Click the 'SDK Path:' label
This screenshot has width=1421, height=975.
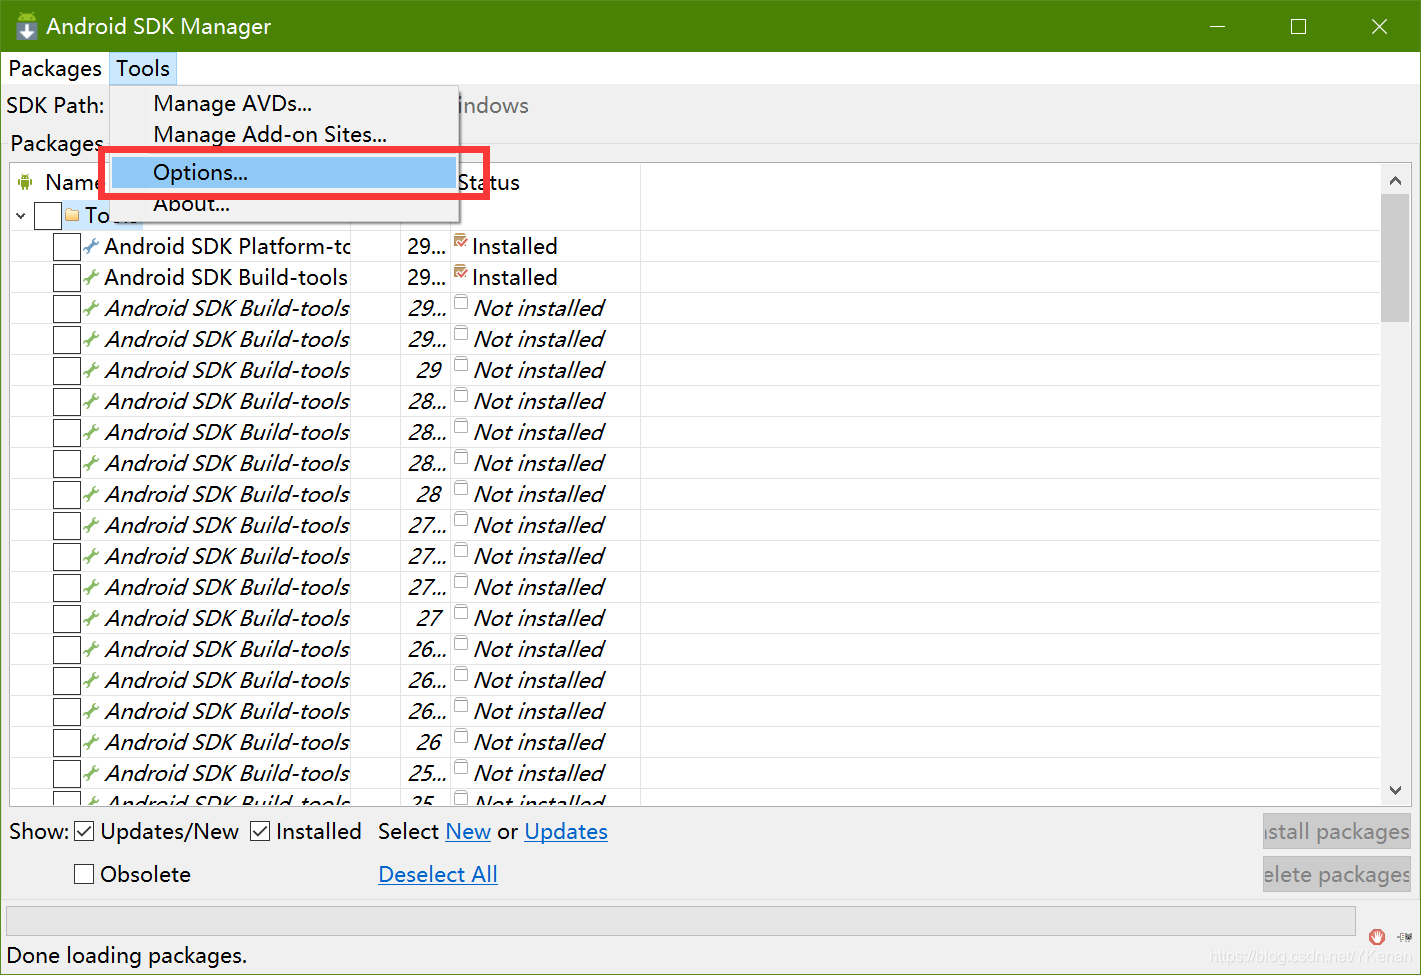point(55,105)
